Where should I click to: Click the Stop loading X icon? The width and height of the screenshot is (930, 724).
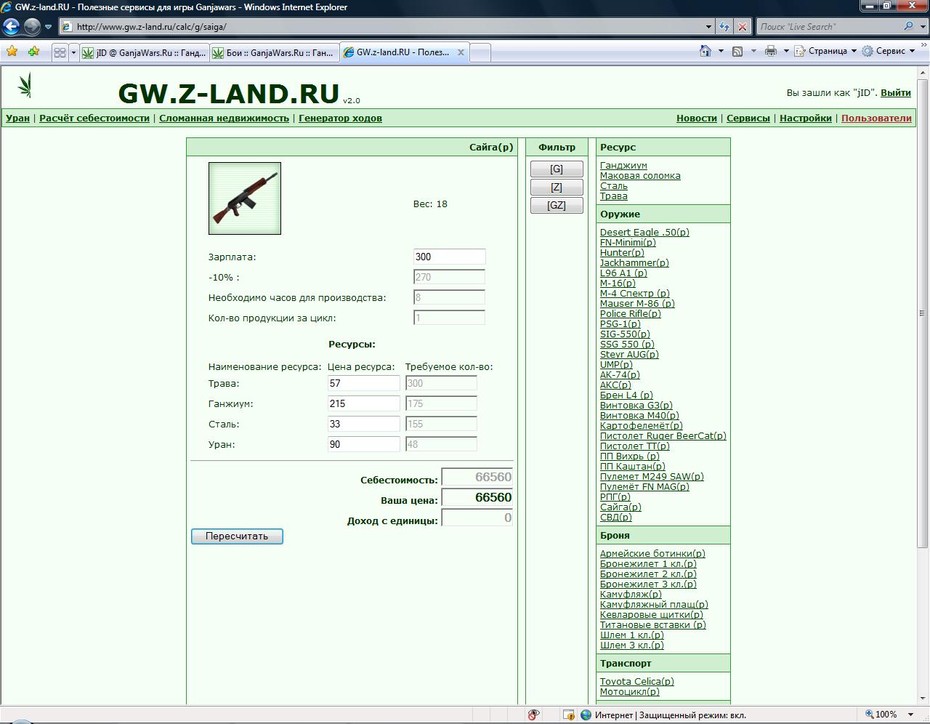pyautogui.click(x=743, y=27)
